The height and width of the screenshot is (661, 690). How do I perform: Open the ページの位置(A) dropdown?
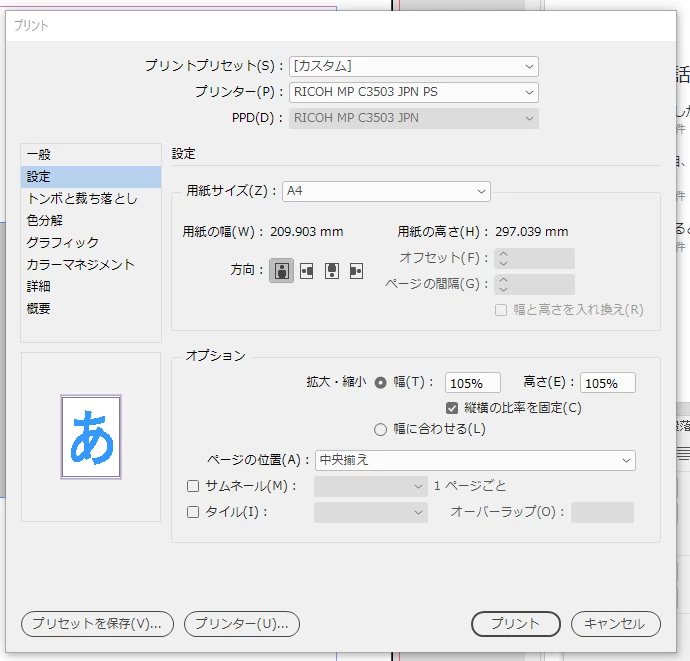pos(475,460)
